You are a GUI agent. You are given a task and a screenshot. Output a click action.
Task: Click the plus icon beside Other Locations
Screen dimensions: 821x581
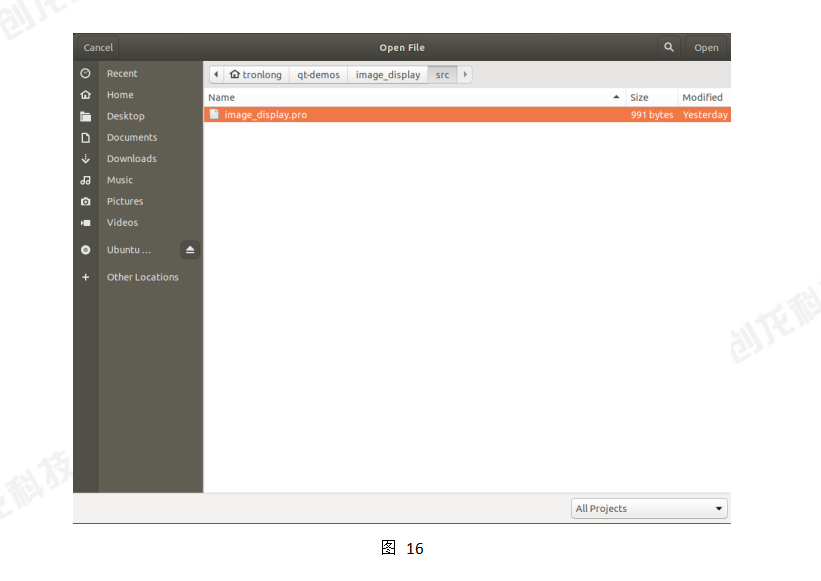85,277
